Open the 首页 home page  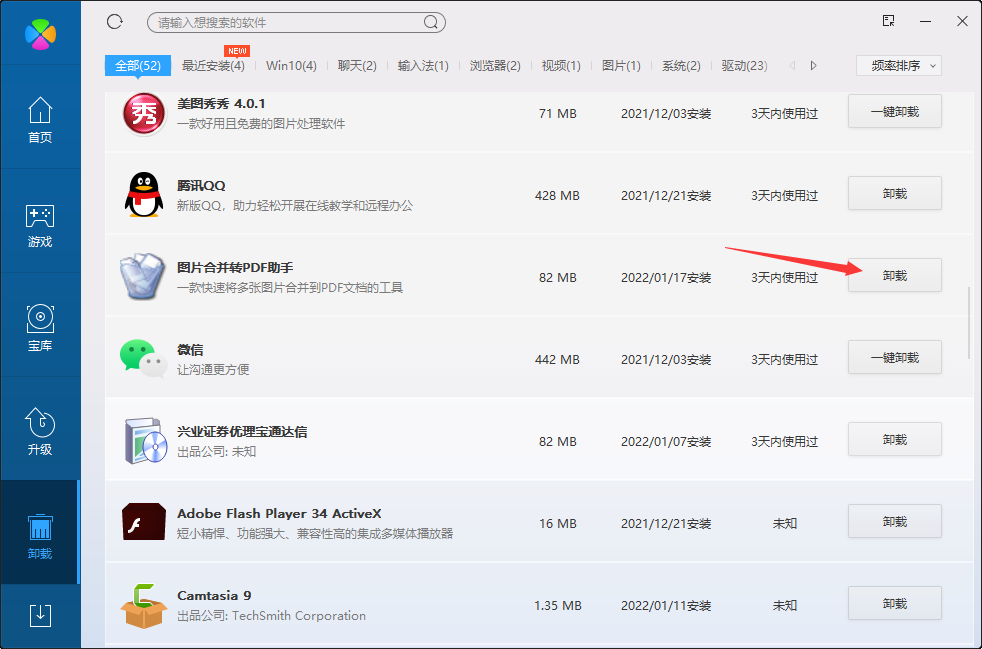coord(40,120)
